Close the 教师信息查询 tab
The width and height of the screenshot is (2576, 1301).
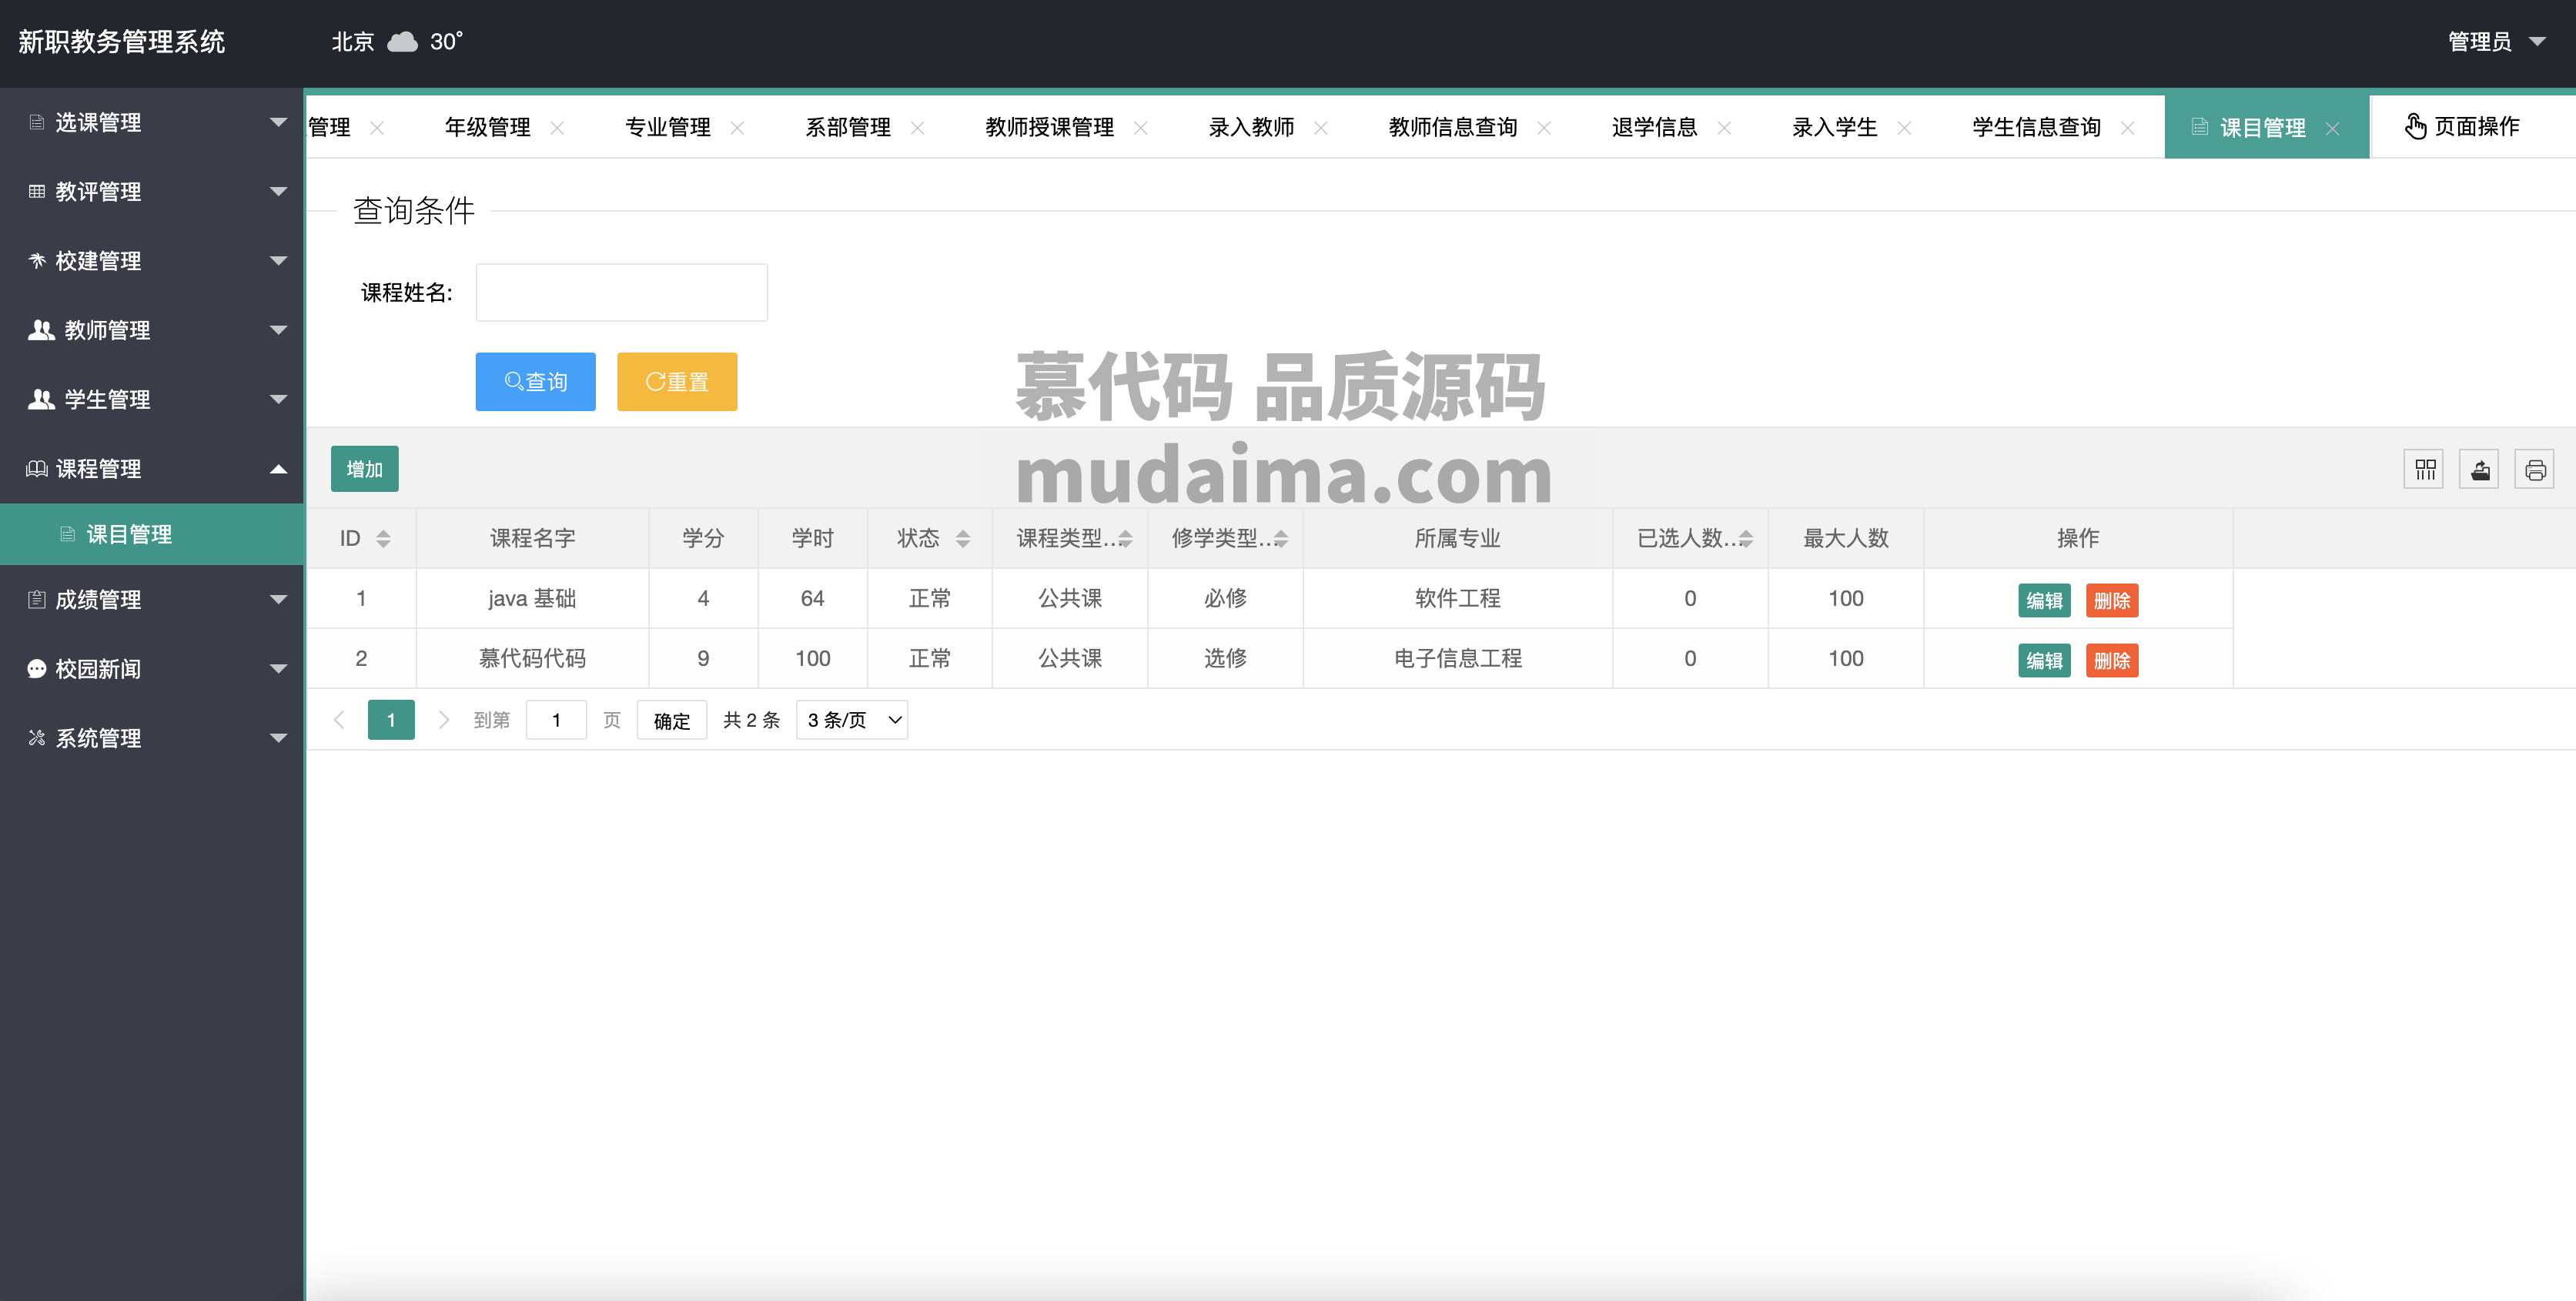point(1544,128)
